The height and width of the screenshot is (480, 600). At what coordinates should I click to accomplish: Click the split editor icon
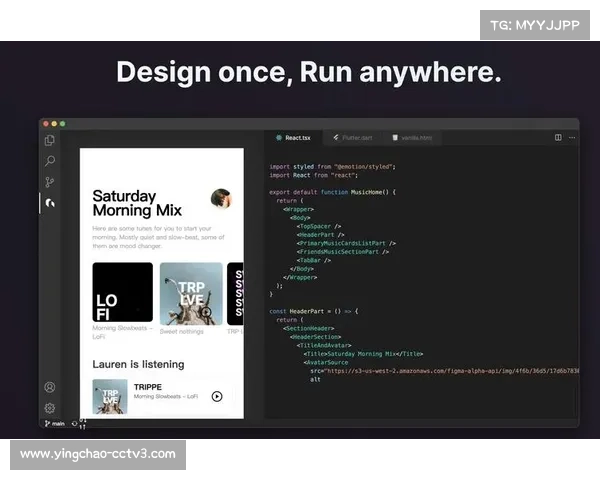point(558,137)
